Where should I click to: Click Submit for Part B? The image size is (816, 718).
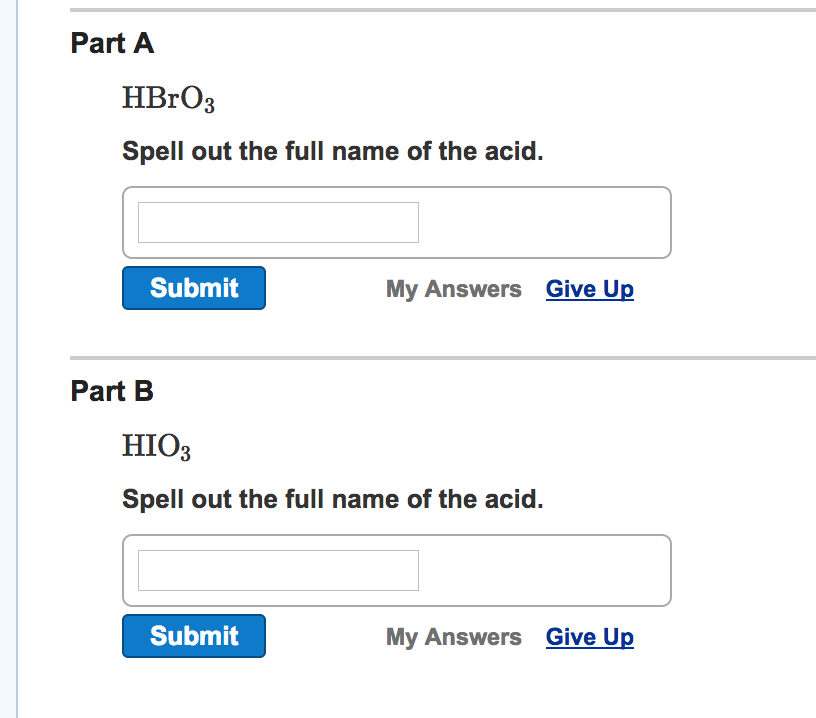tap(193, 635)
